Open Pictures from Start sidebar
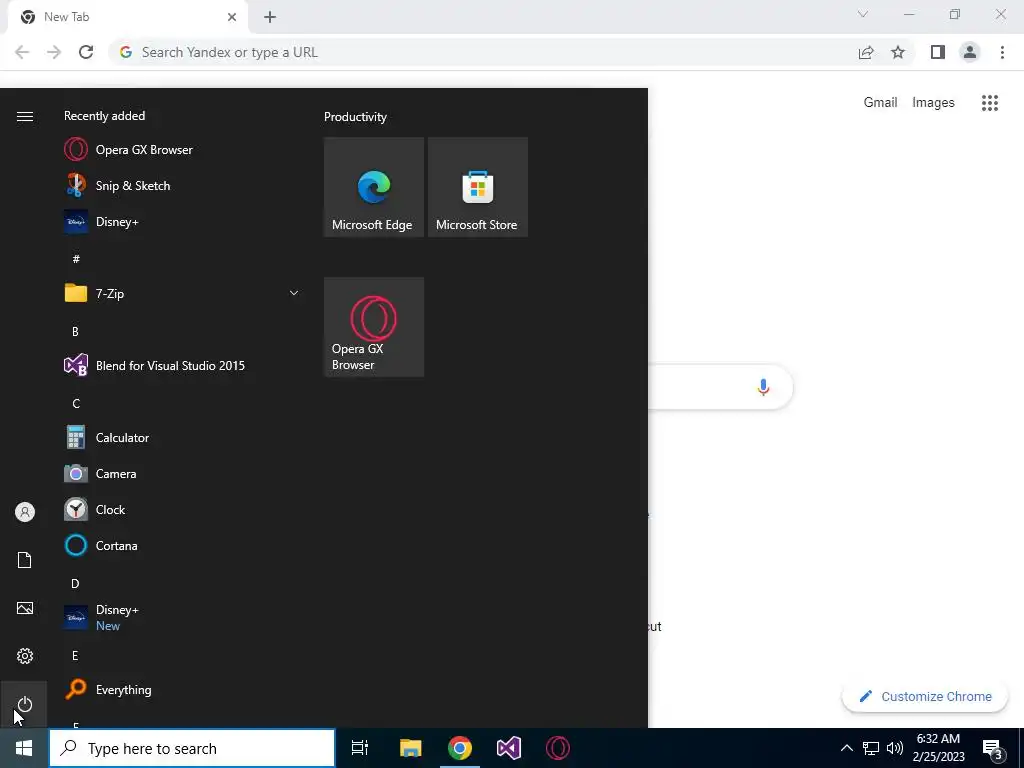Viewport: 1024px width, 768px height. coord(25,608)
